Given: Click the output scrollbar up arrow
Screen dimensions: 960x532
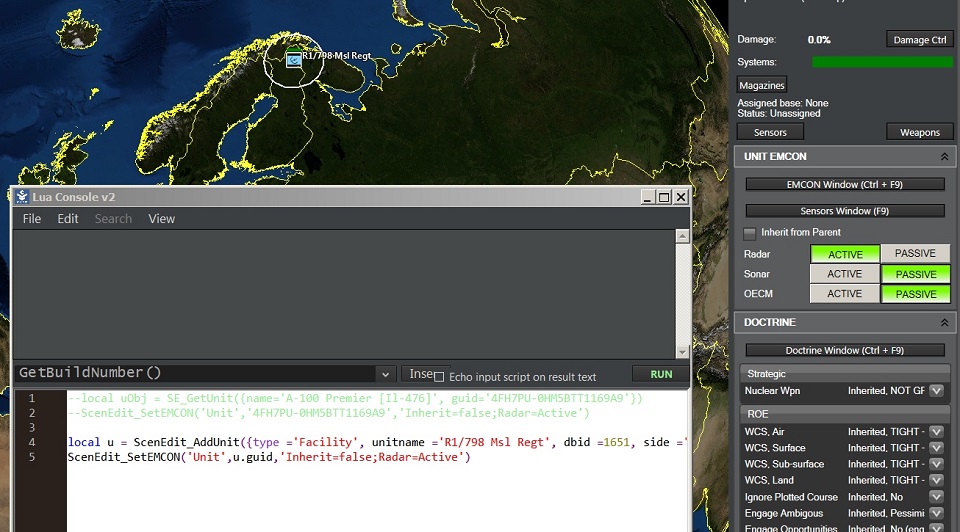Looking at the screenshot, I should [x=682, y=236].
